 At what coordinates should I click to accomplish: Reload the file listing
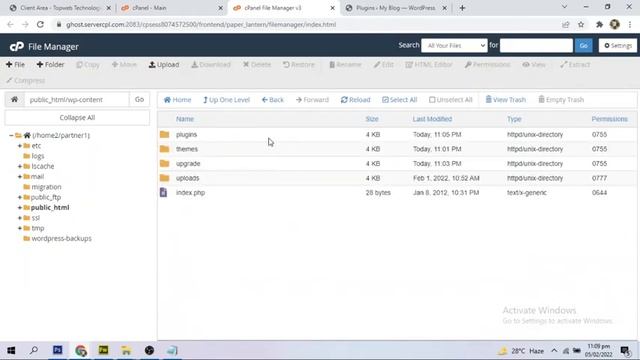pos(356,100)
